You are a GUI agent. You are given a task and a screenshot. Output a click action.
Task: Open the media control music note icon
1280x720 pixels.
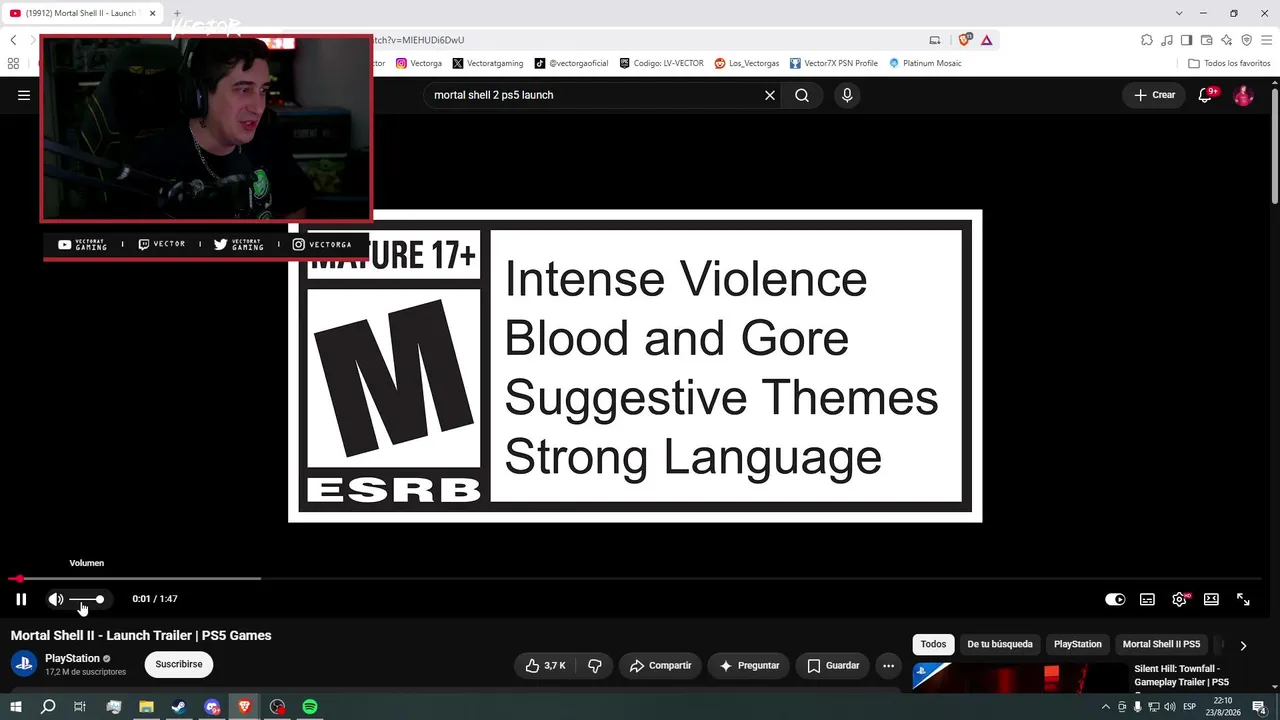coord(1167,40)
